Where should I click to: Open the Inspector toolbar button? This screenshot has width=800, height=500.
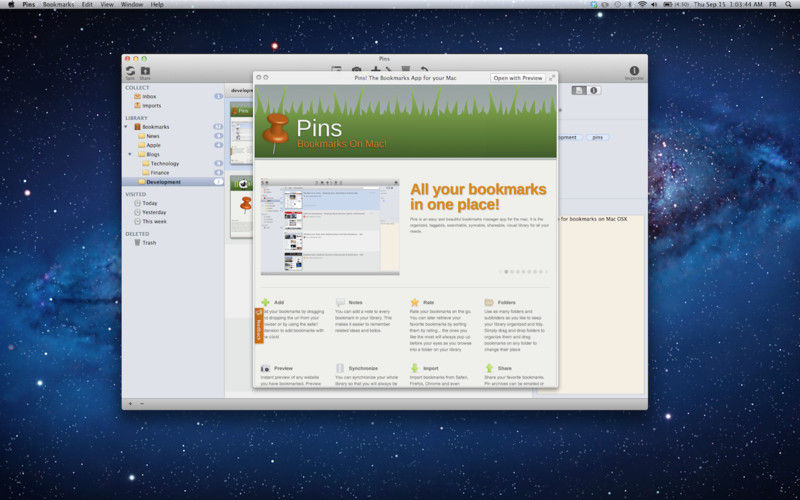(634, 71)
